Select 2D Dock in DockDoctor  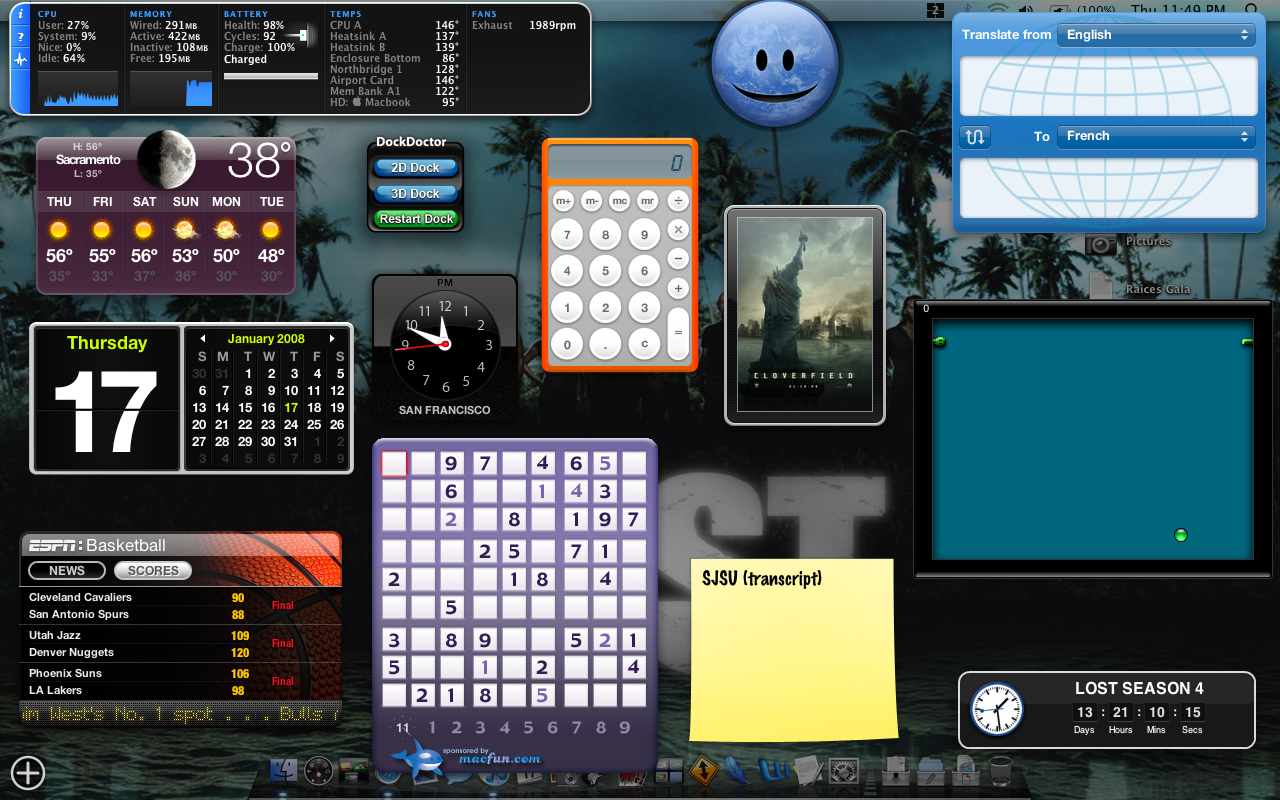415,168
